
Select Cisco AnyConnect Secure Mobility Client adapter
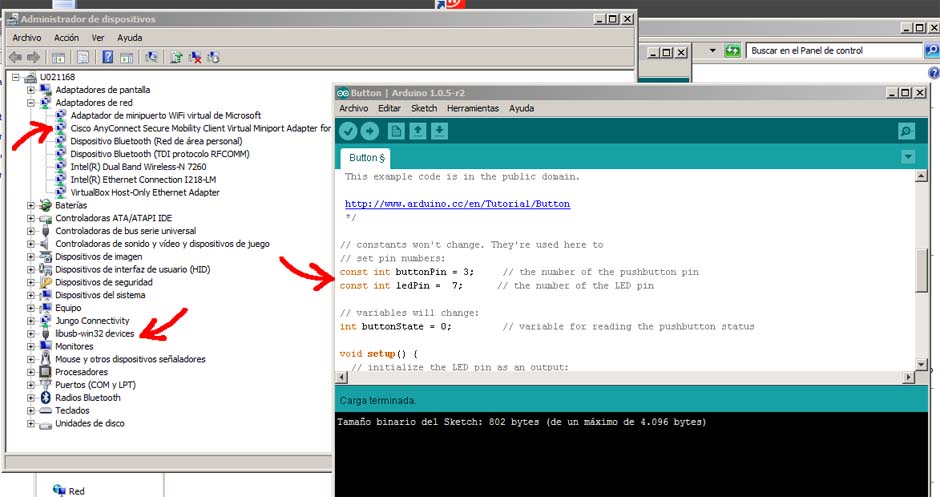click(200, 128)
